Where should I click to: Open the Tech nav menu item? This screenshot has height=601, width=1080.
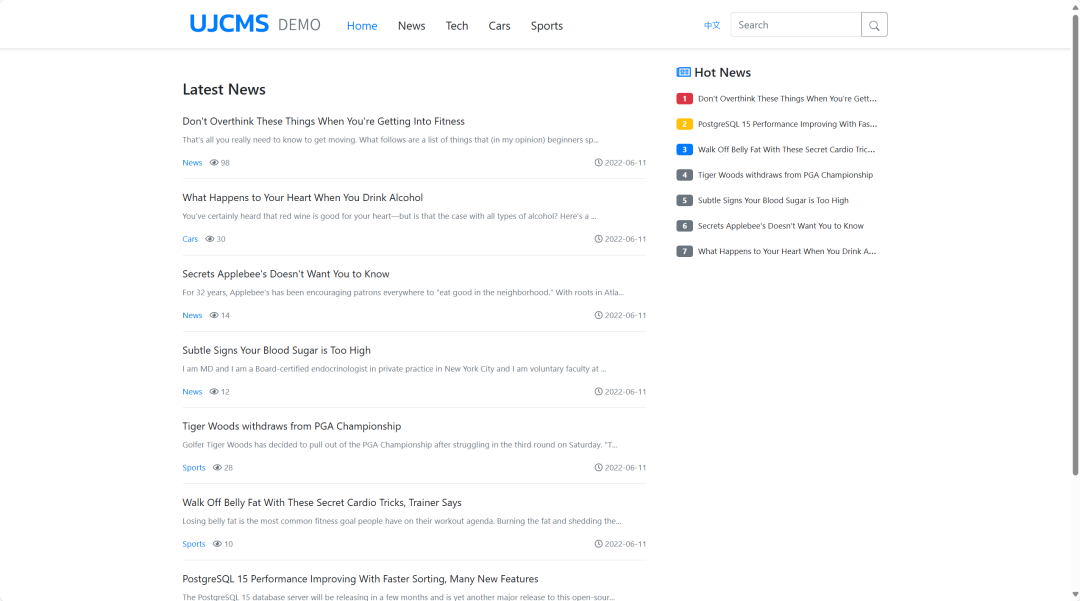[457, 25]
